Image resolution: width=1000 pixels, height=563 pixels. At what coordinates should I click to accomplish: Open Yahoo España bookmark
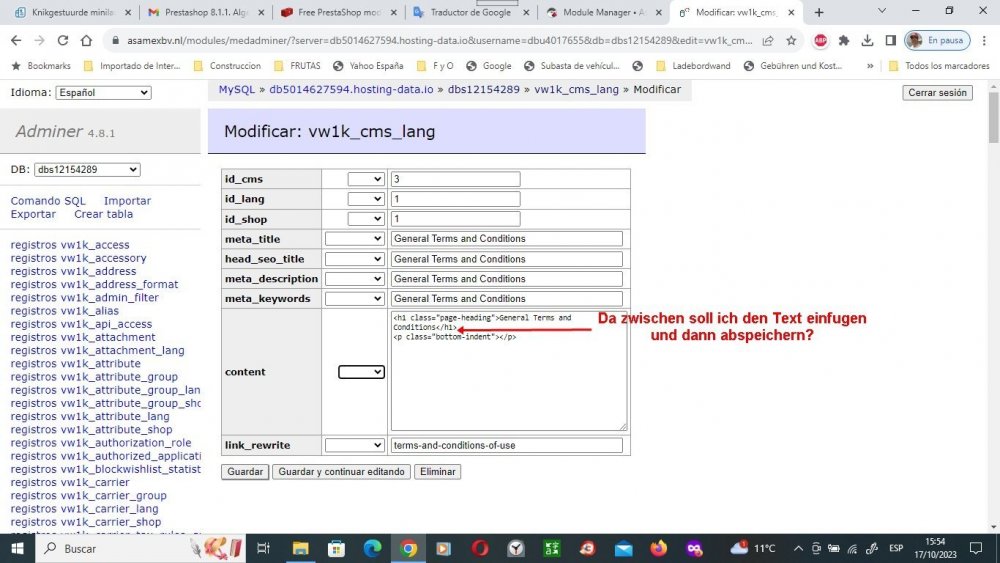[x=369, y=66]
